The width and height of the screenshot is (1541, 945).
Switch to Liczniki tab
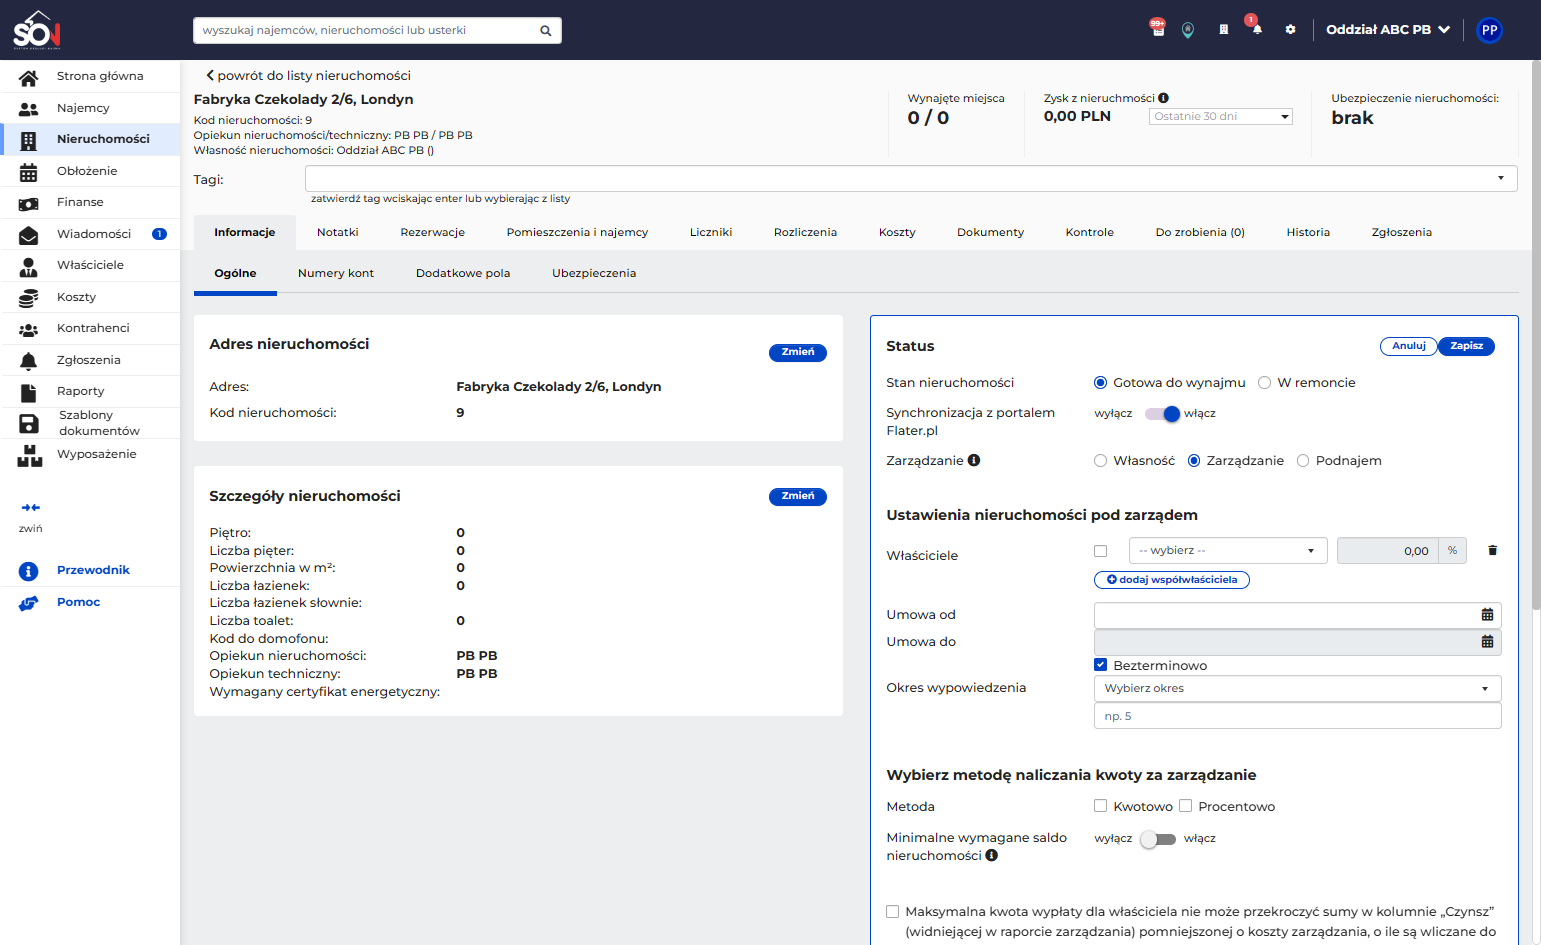711,232
